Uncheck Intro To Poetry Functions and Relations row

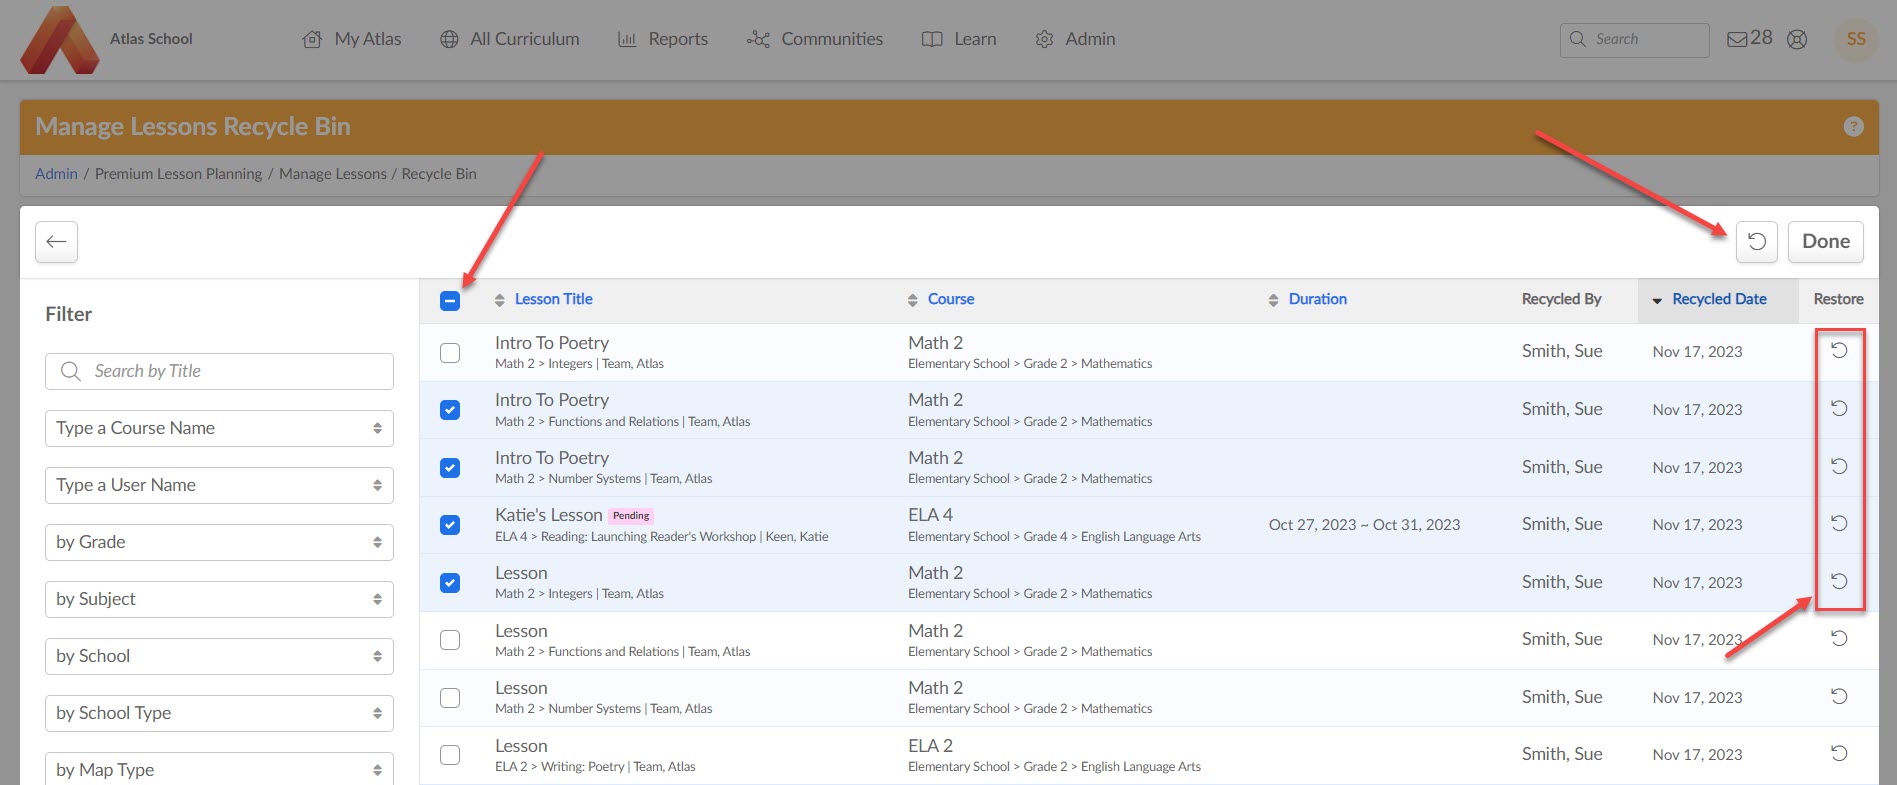[450, 410]
